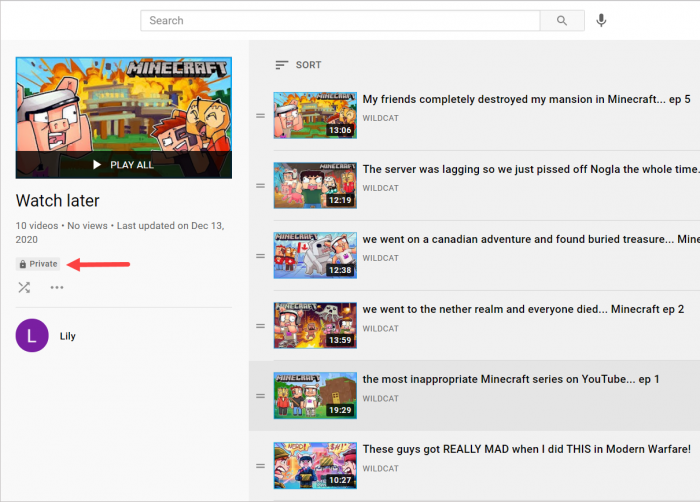Click the Private lock badge
700x502 pixels.
coord(38,264)
